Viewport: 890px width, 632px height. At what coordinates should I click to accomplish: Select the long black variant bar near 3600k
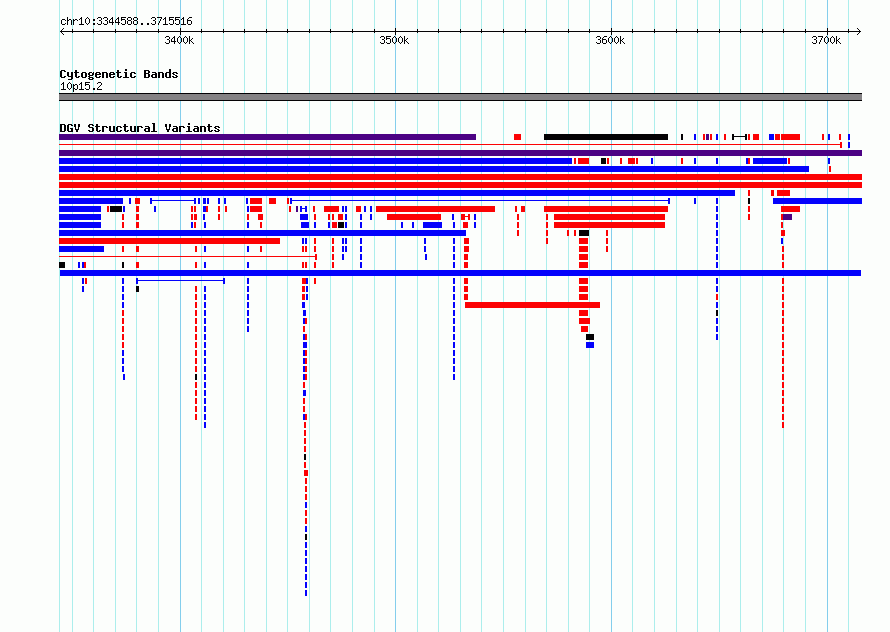tap(606, 137)
